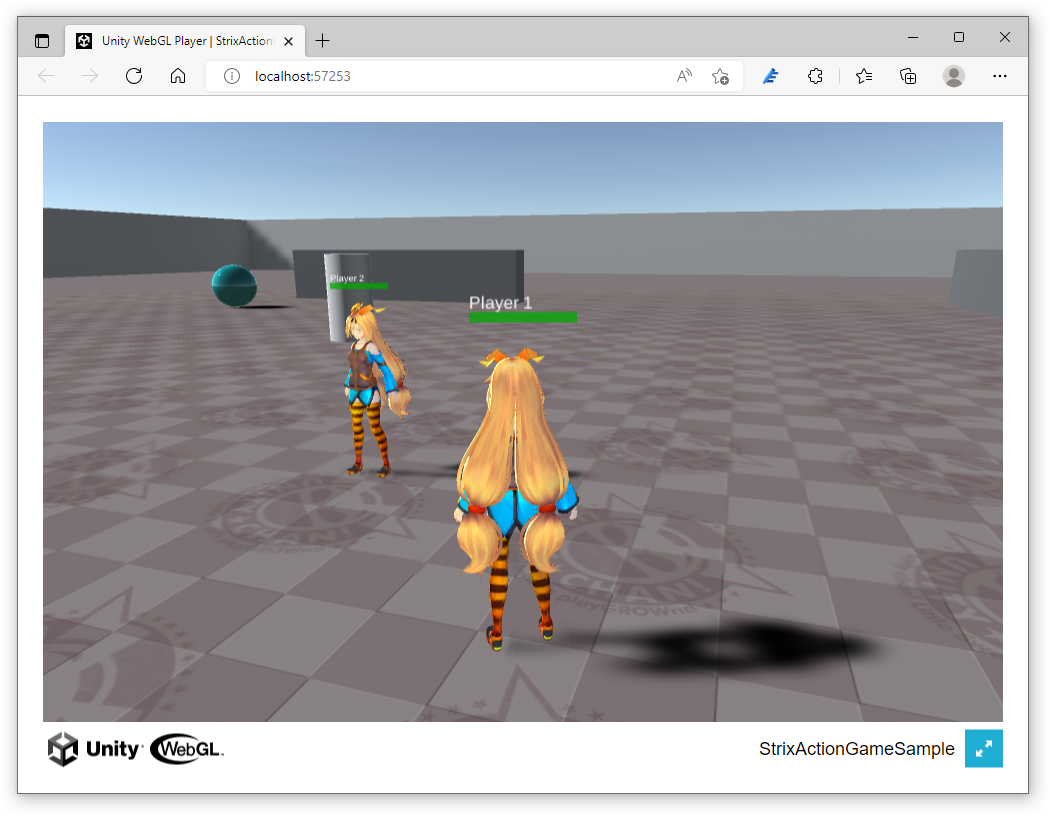Click the Player 1 green health bar
Screen dimensions: 1050x816
(x=522, y=317)
